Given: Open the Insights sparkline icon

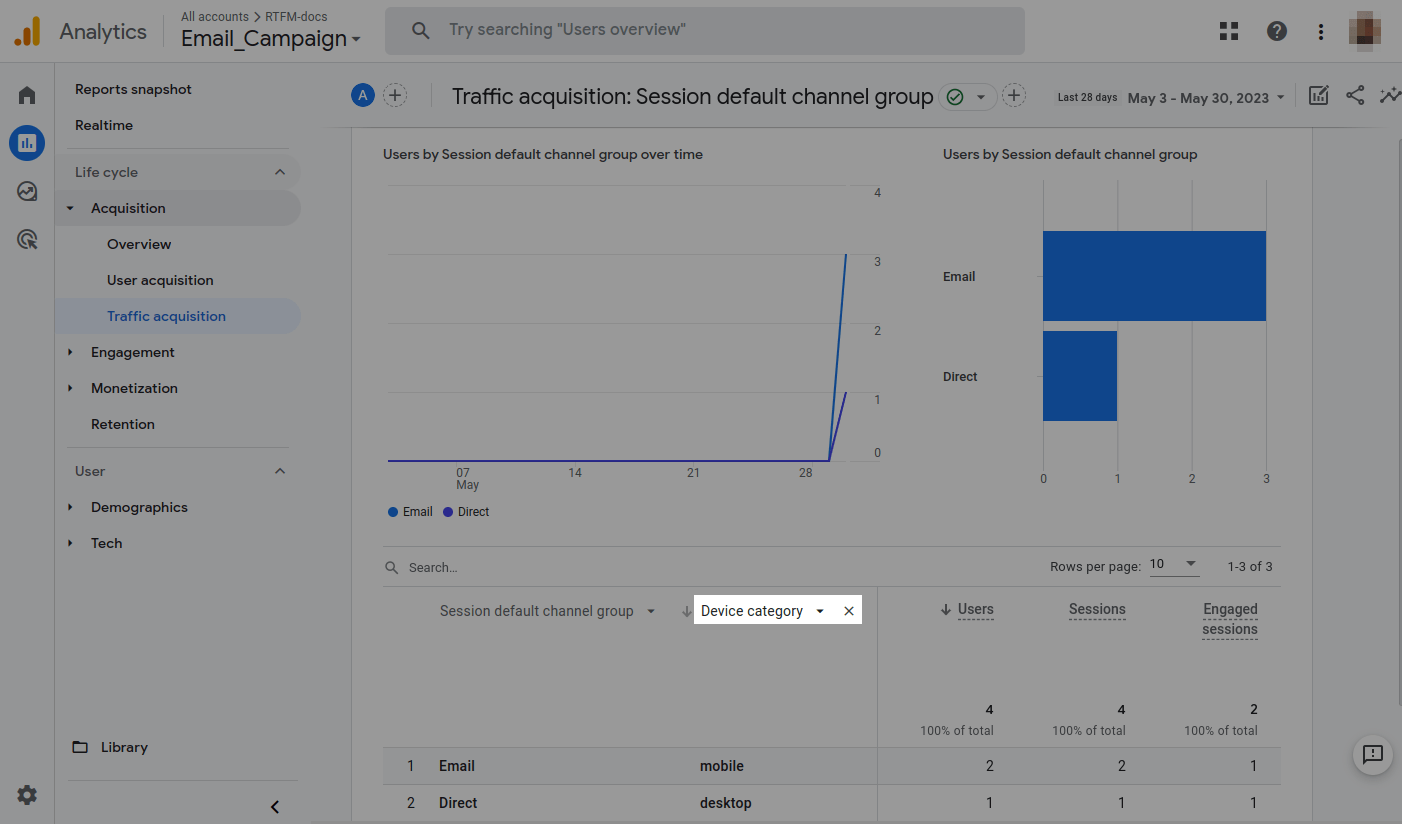Looking at the screenshot, I should pyautogui.click(x=1389, y=96).
